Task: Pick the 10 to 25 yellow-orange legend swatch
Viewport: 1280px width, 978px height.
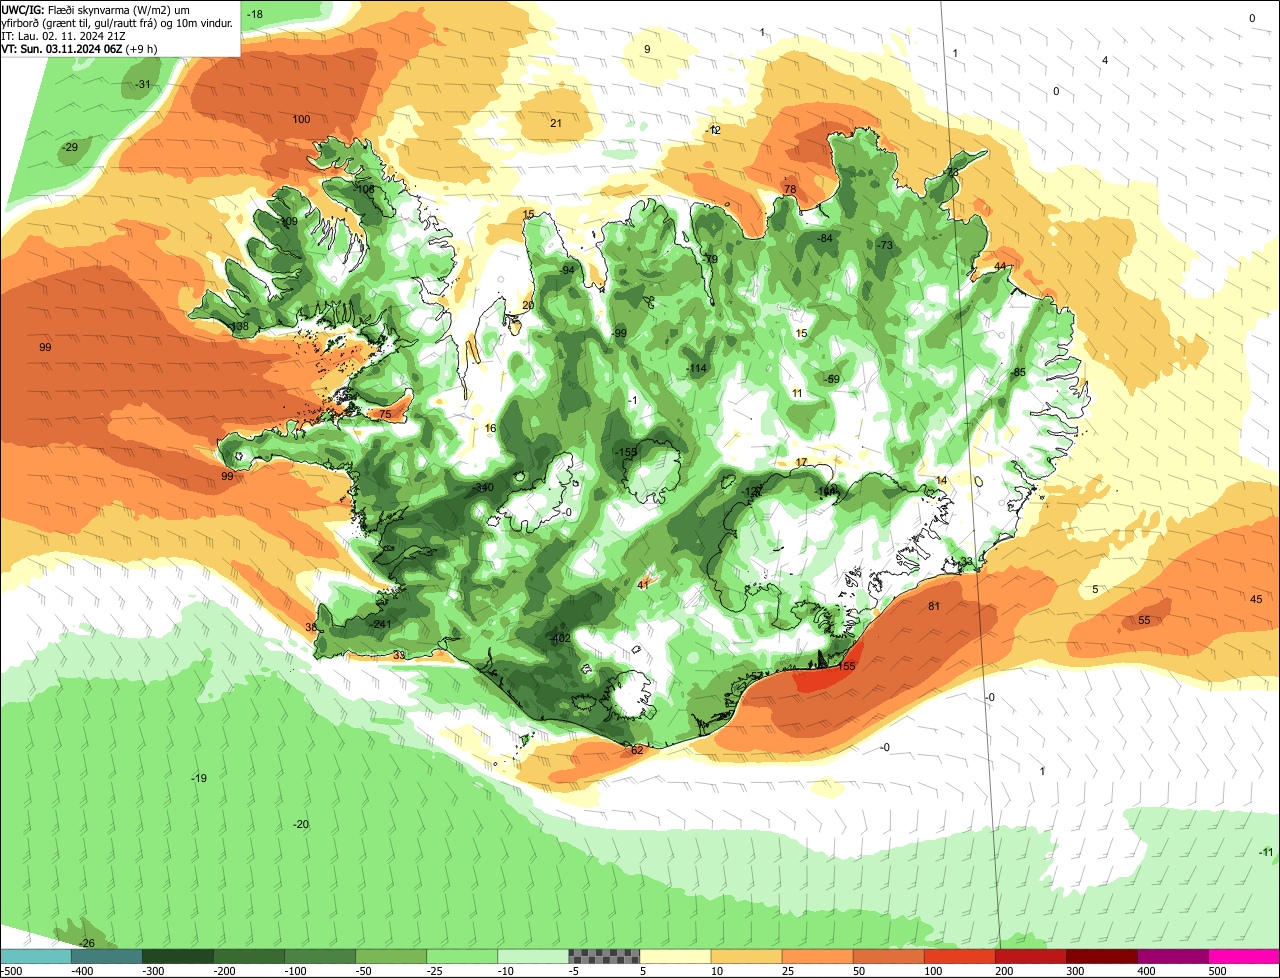Action: point(746,956)
